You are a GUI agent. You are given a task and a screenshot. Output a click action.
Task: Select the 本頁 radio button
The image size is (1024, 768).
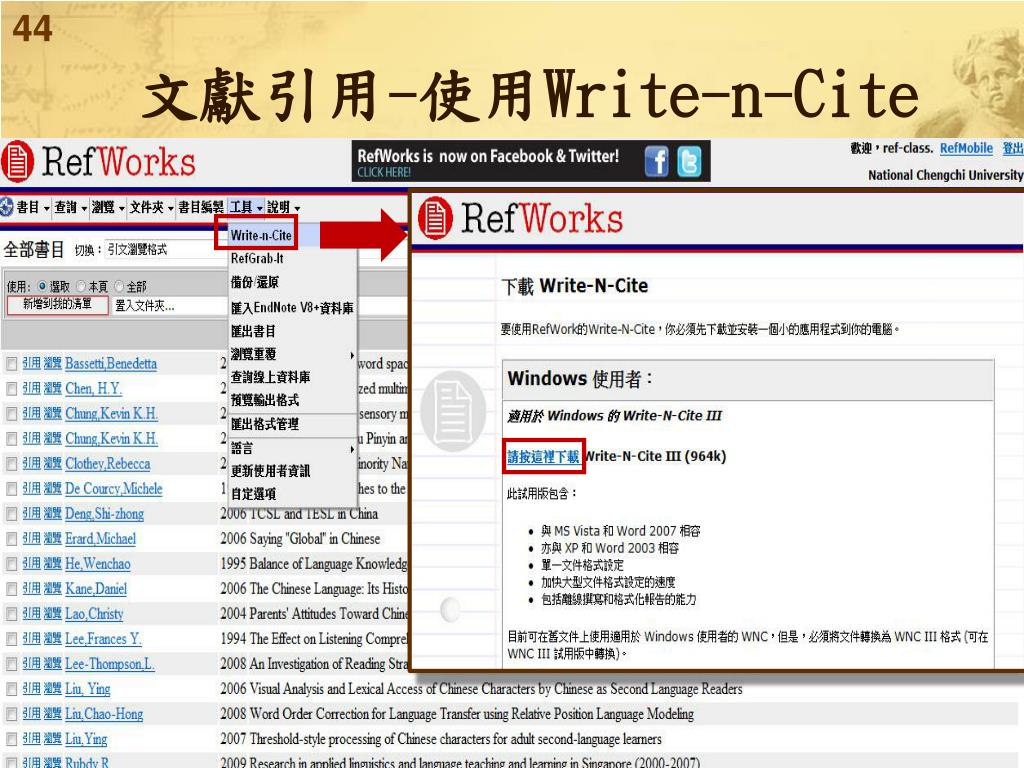pos(81,286)
